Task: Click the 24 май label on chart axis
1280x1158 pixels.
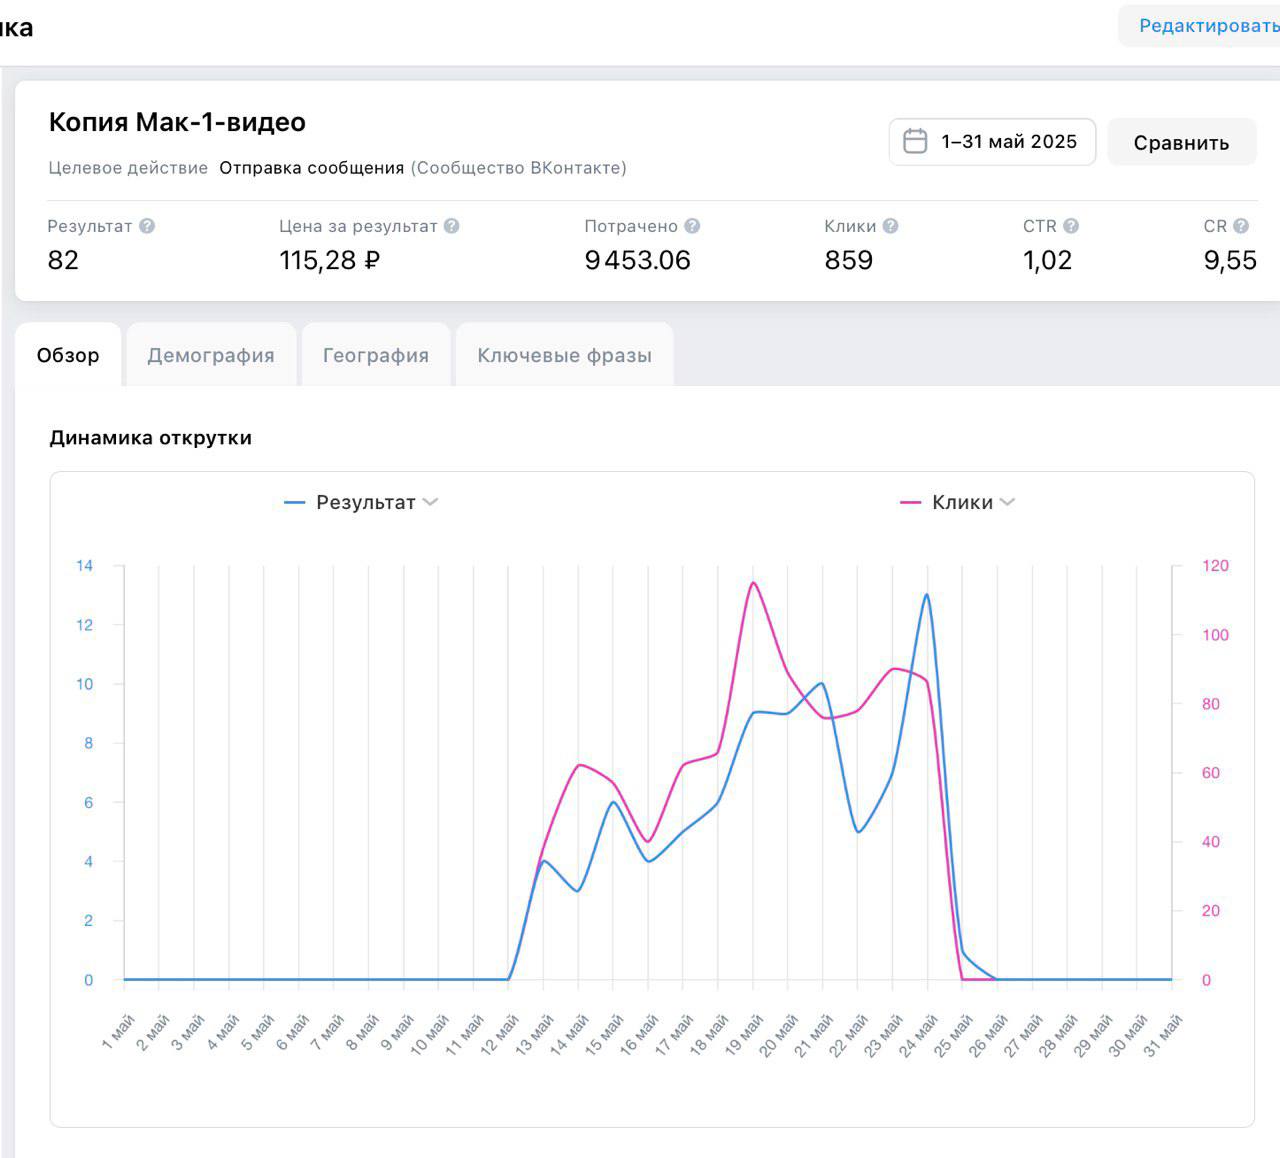Action: (919, 1034)
